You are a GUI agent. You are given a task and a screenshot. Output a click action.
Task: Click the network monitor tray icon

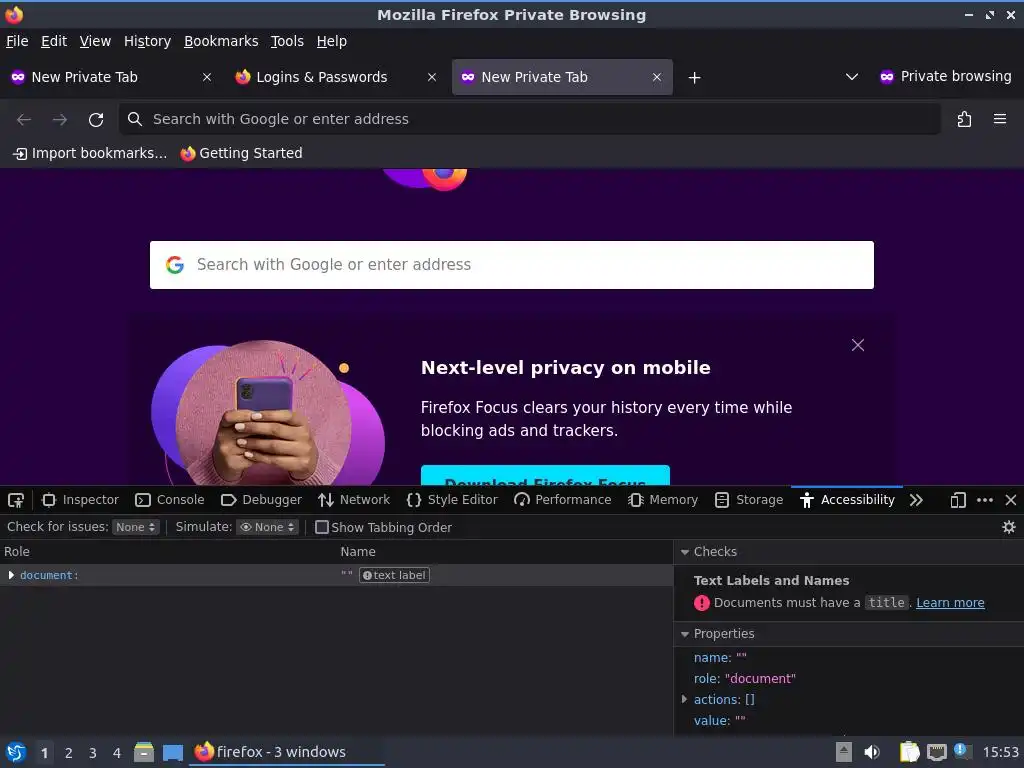(936, 752)
